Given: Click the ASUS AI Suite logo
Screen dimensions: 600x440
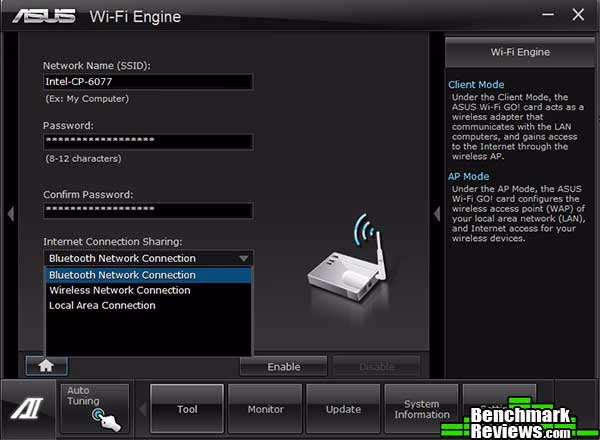Looking at the screenshot, I should [27, 408].
